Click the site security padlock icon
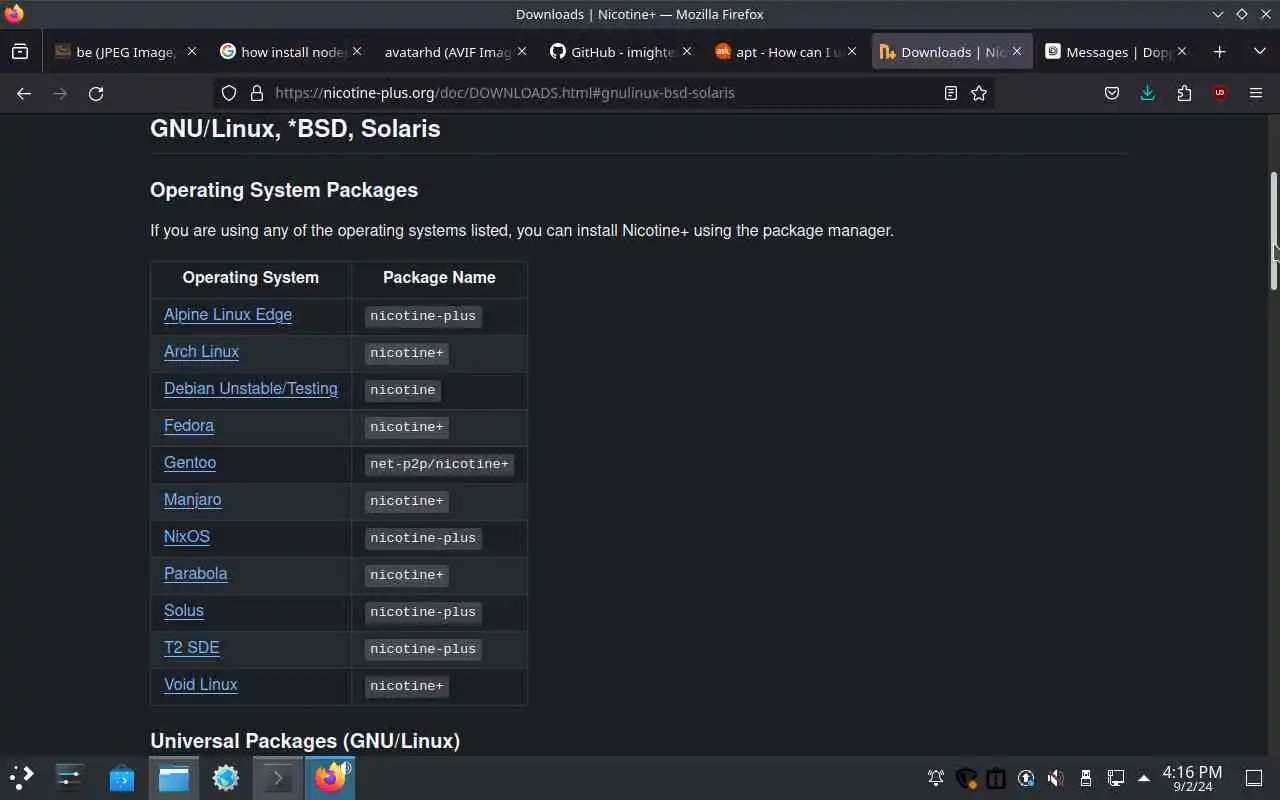 [x=257, y=93]
